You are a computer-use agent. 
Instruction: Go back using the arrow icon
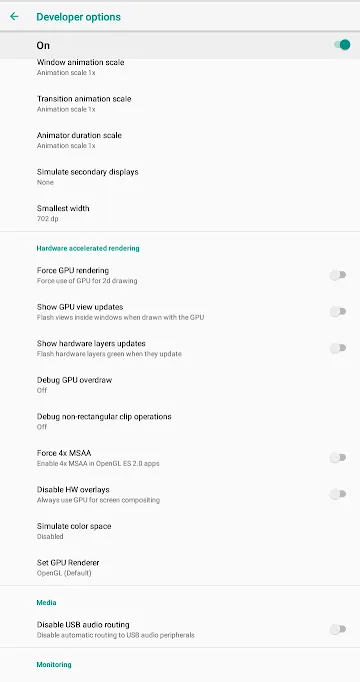point(14,17)
